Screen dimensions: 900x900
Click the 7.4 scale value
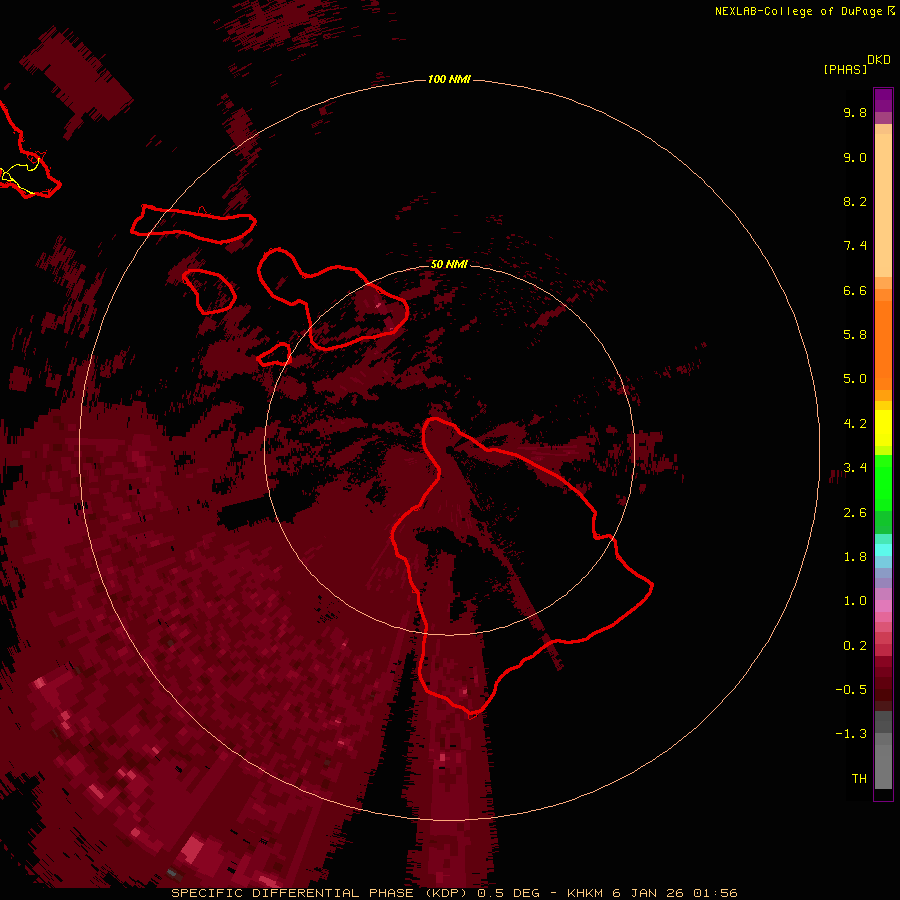pyautogui.click(x=855, y=246)
